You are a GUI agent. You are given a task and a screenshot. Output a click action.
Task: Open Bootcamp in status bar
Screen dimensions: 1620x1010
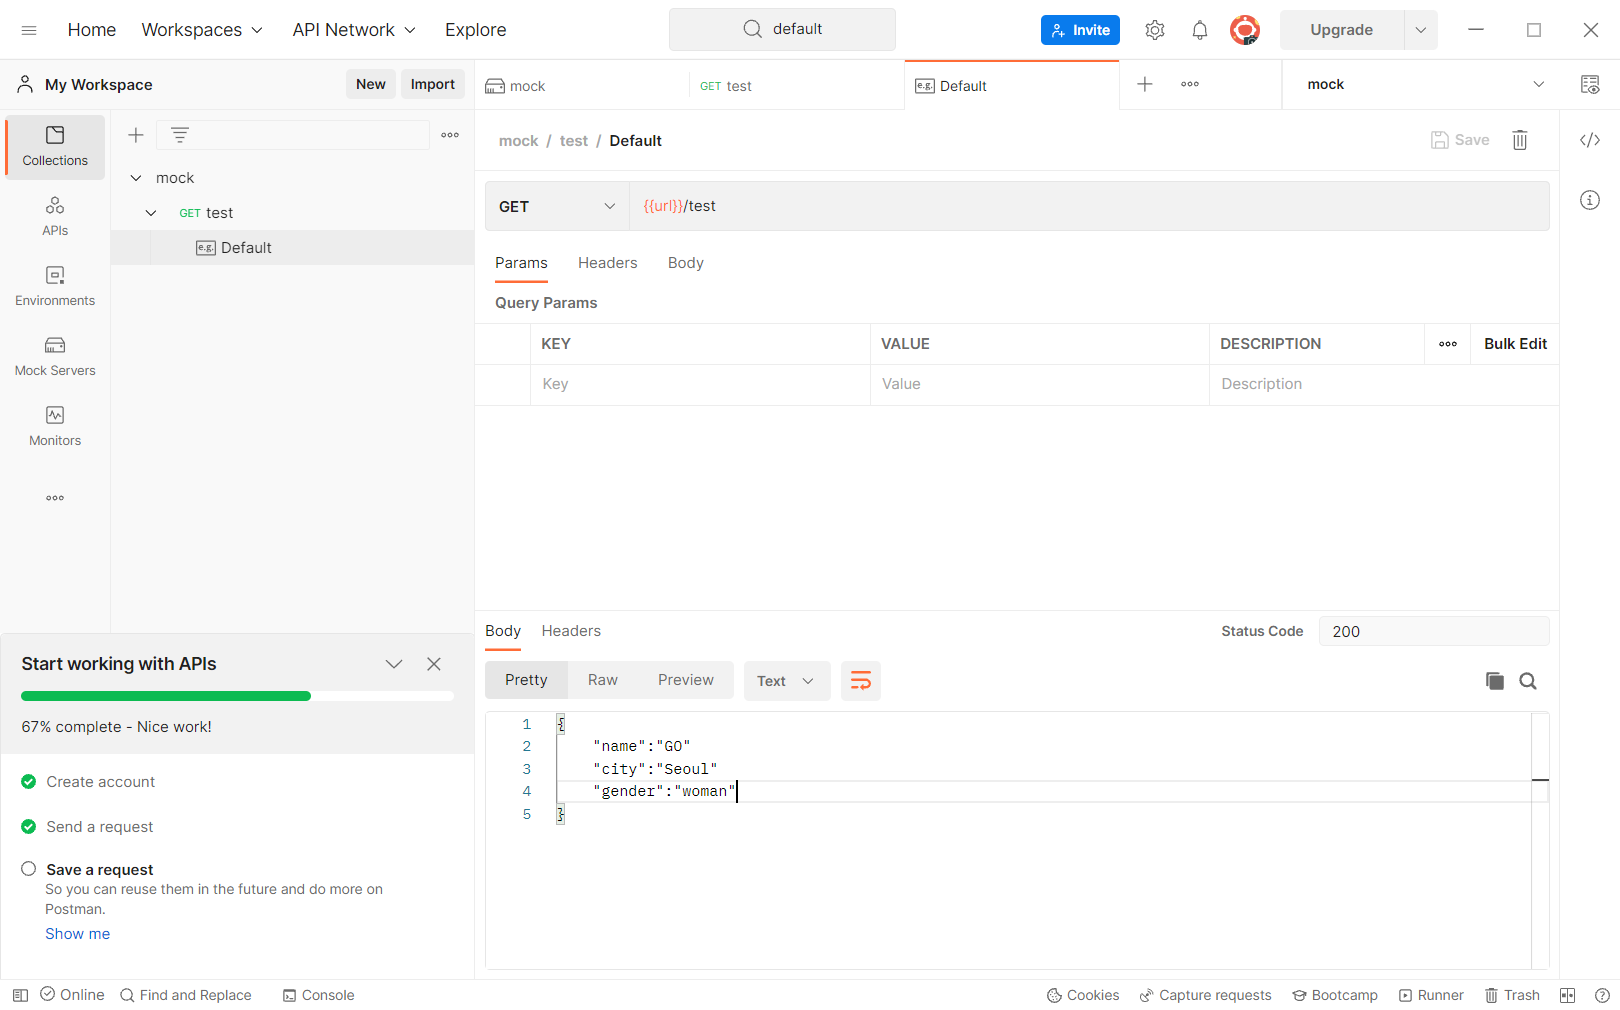(x=1335, y=995)
